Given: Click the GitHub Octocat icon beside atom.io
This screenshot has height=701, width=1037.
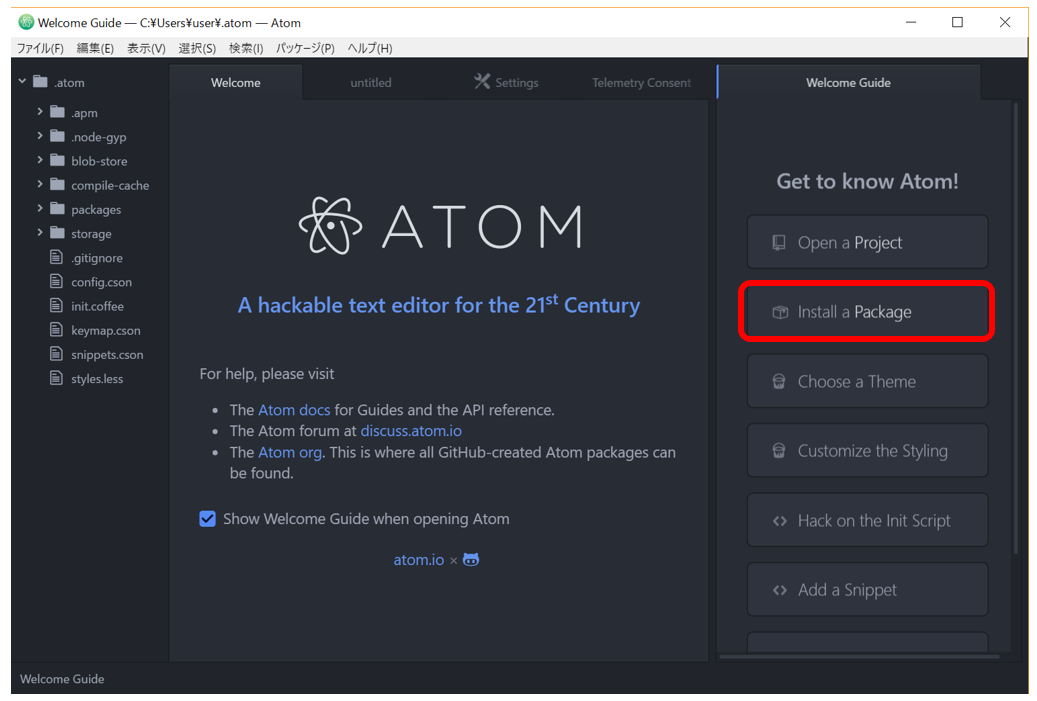Looking at the screenshot, I should pyautogui.click(x=471, y=560).
